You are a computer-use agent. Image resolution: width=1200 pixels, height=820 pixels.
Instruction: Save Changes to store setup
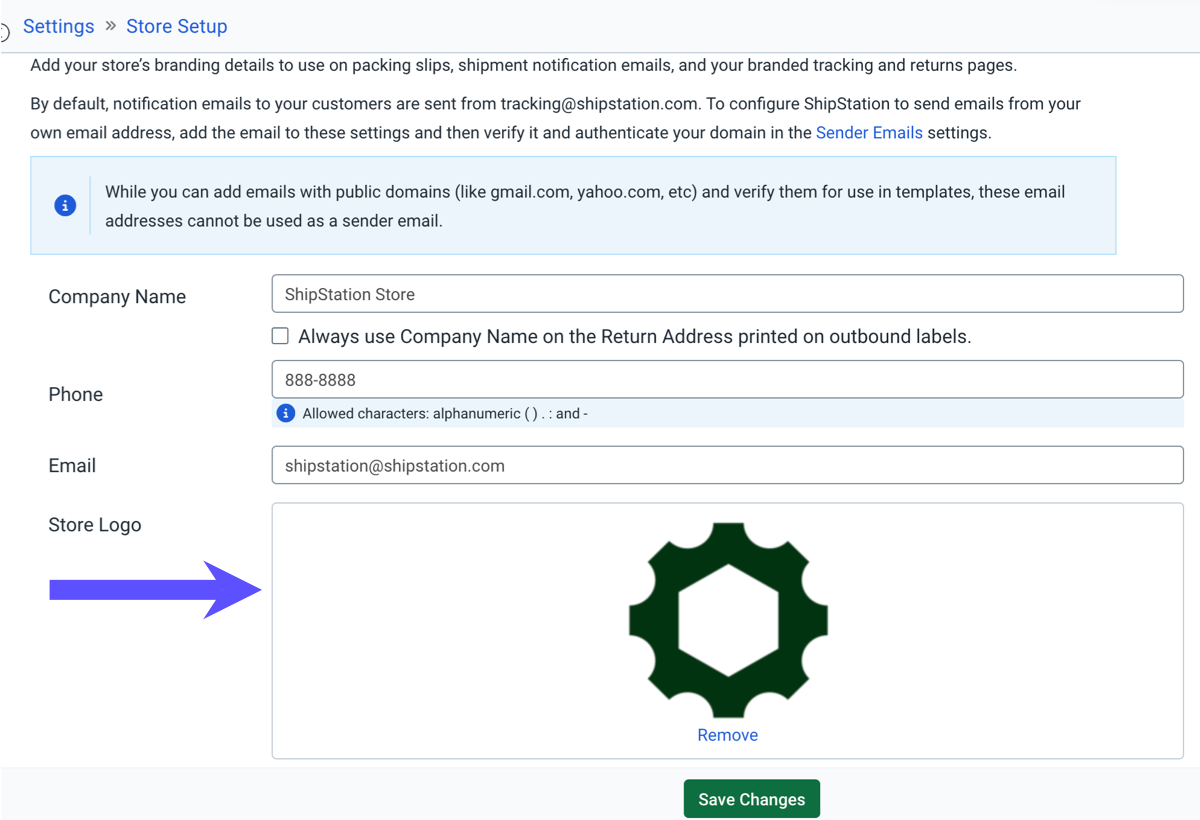click(x=752, y=799)
